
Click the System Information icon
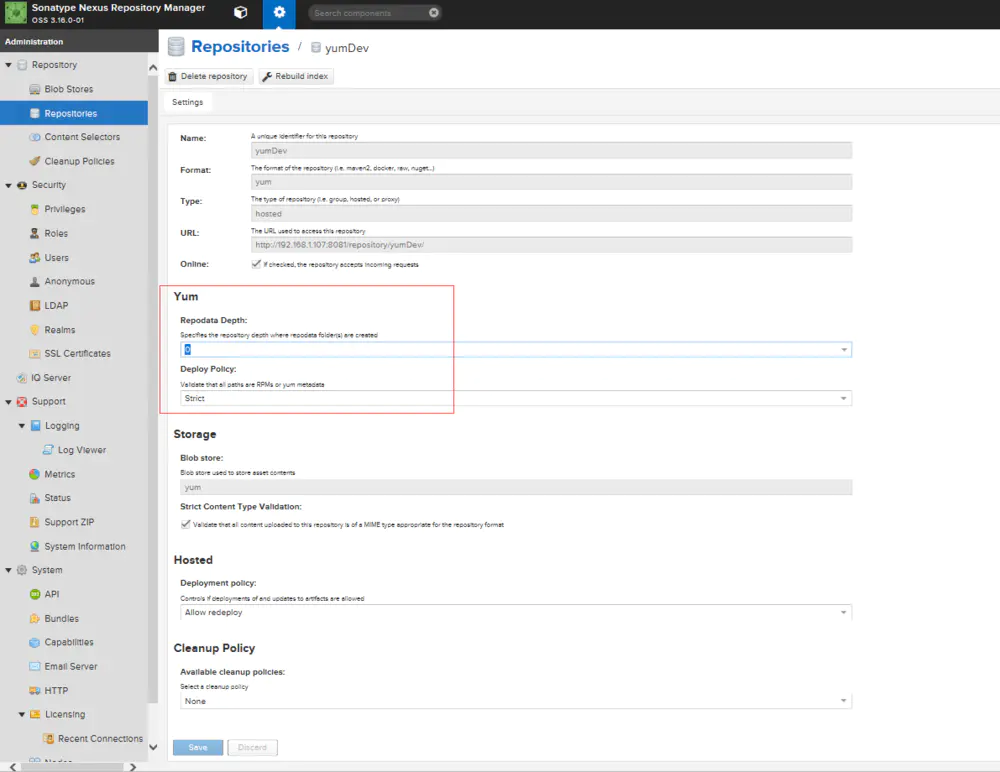pyautogui.click(x=35, y=546)
